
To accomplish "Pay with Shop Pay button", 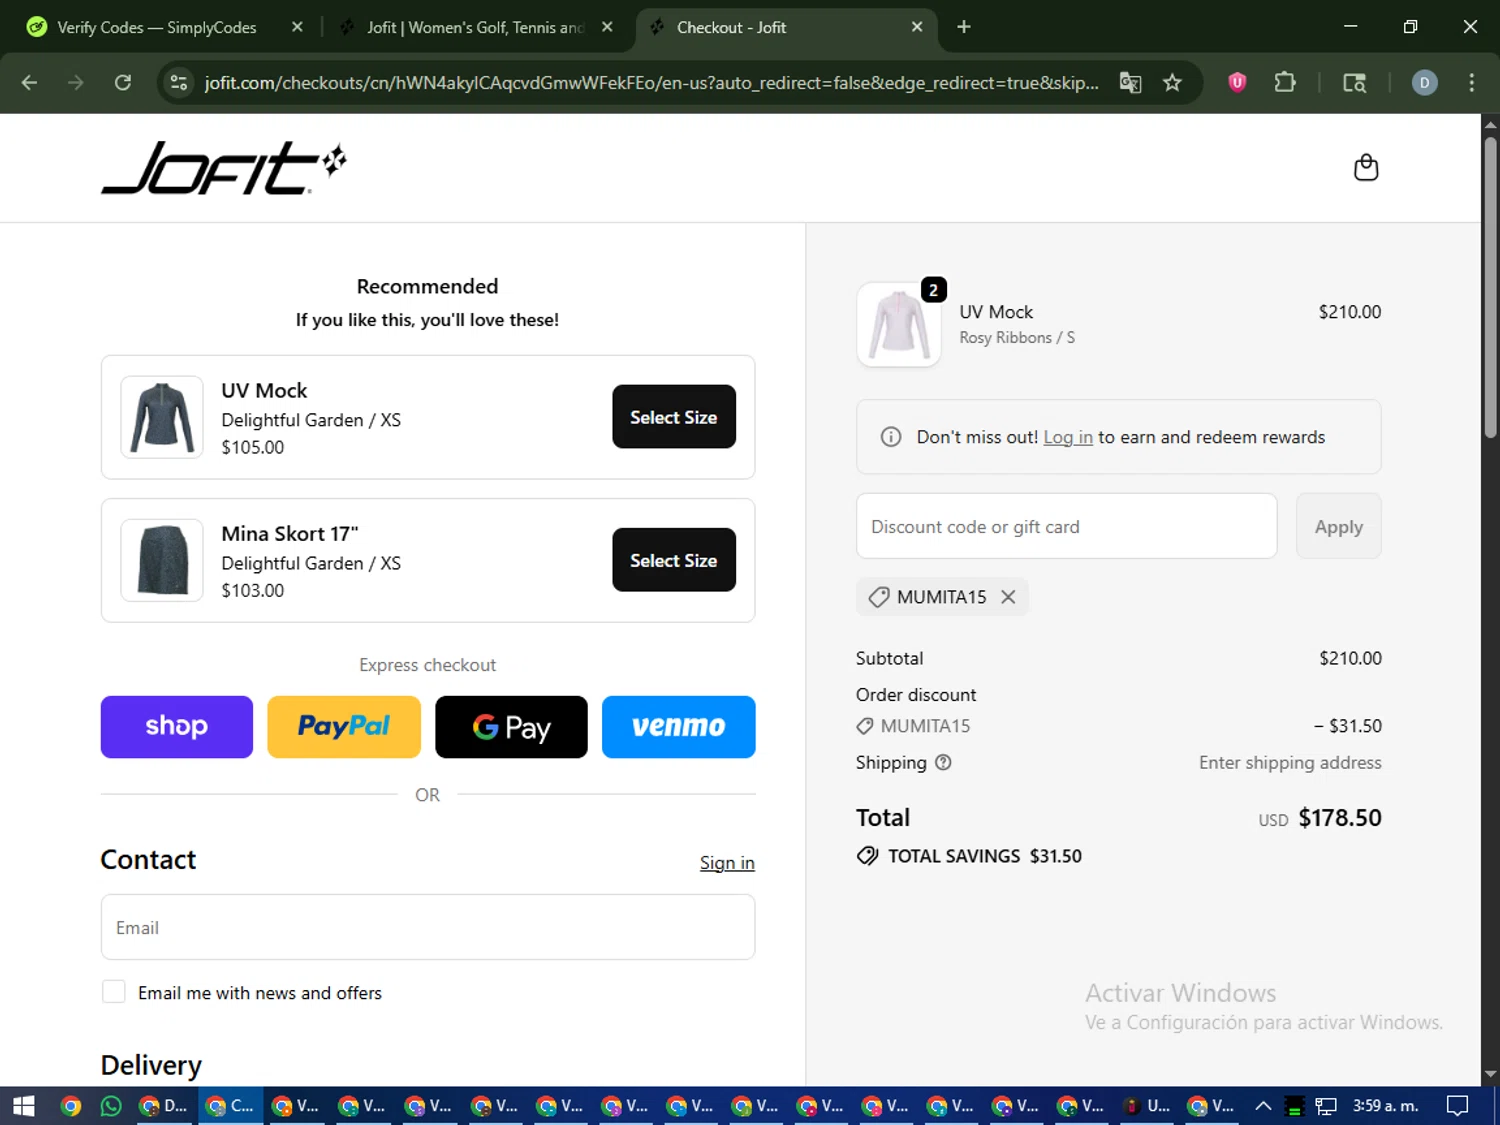I will (177, 727).
